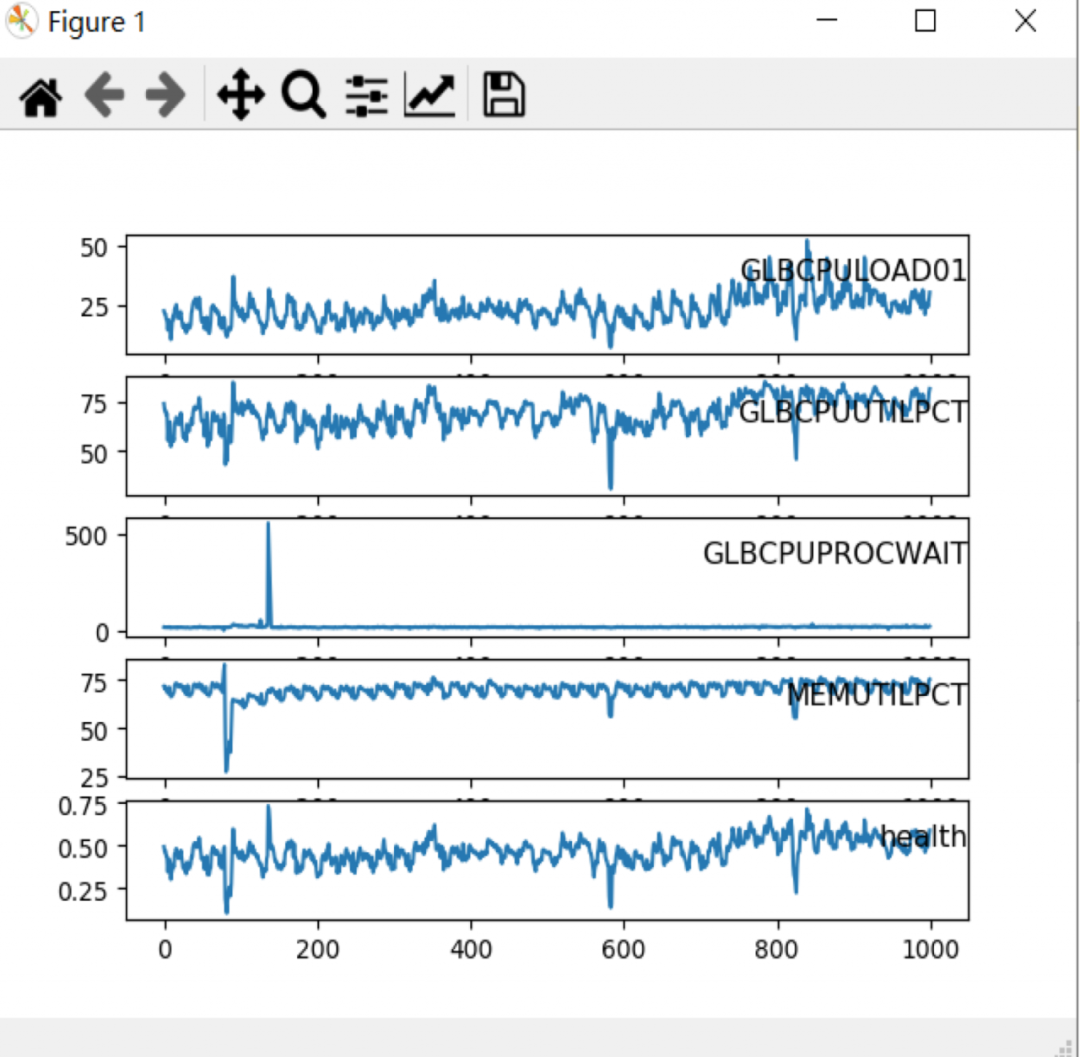Click the matplotlib icon in the title bar

[x=22, y=22]
